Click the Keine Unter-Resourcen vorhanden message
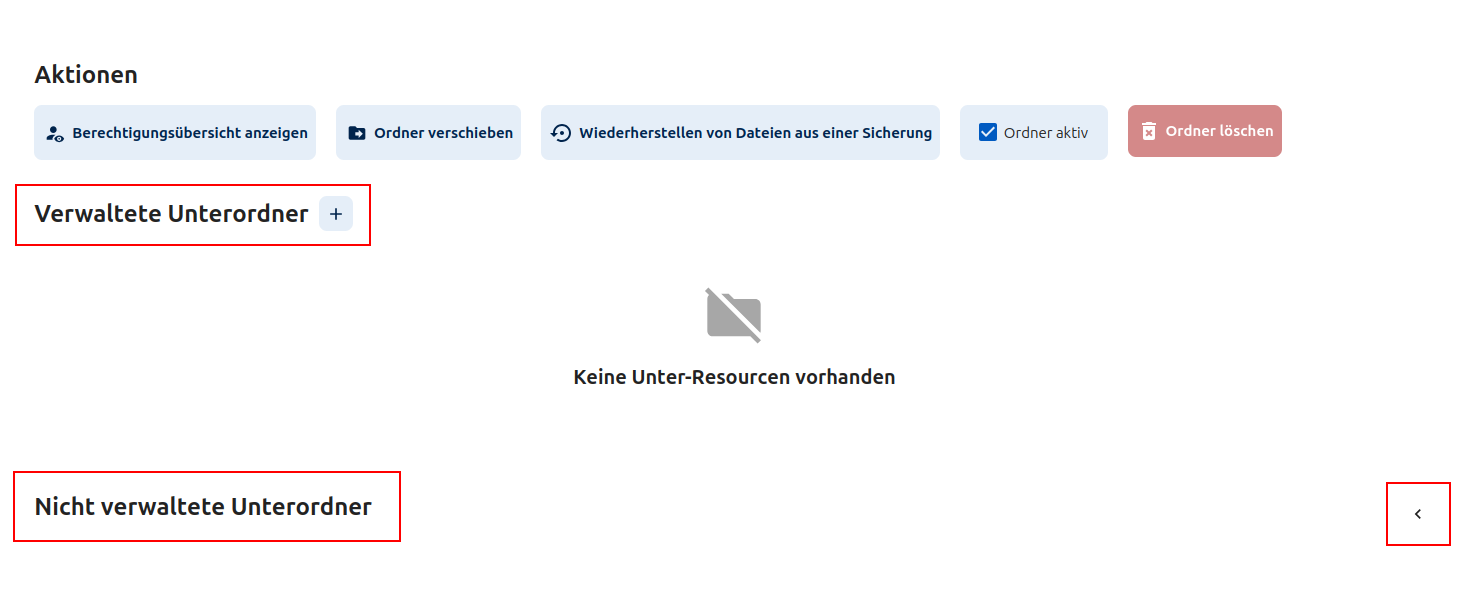The width and height of the screenshot is (1478, 602). click(735, 377)
